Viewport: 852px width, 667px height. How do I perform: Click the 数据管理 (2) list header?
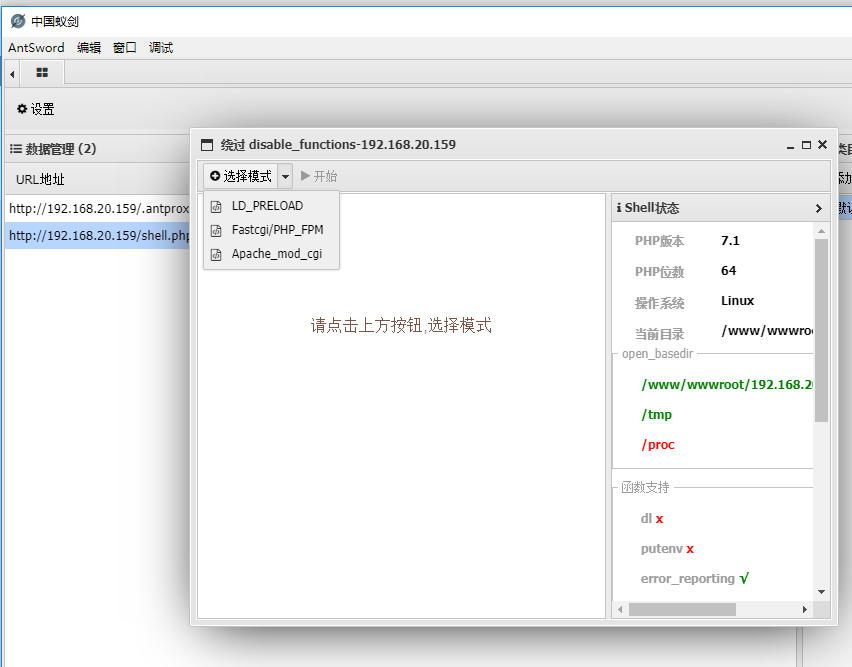point(53,149)
